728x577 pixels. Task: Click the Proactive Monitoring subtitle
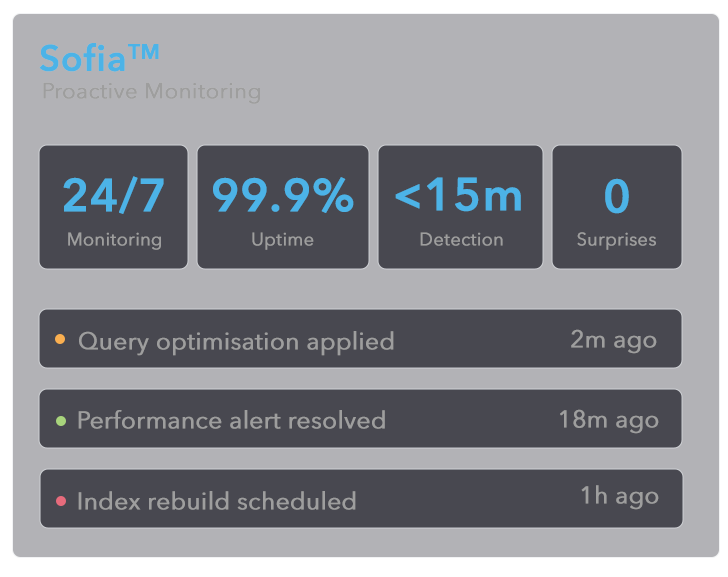coord(151,91)
